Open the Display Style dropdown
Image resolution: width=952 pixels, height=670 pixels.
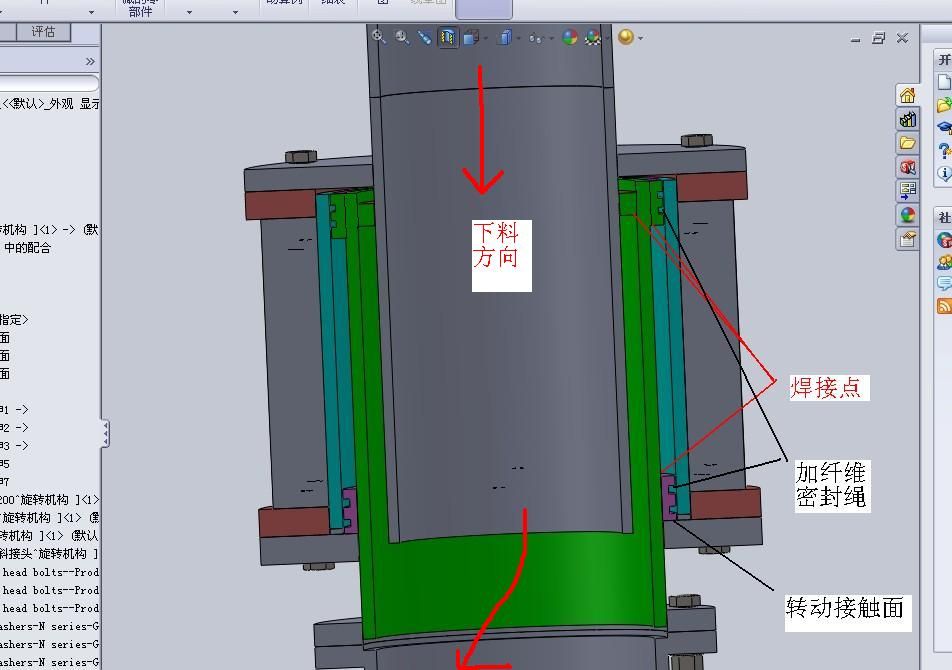(506, 38)
